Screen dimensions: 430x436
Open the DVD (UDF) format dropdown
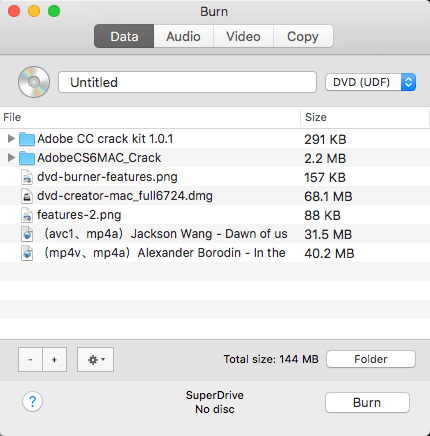(x=370, y=82)
